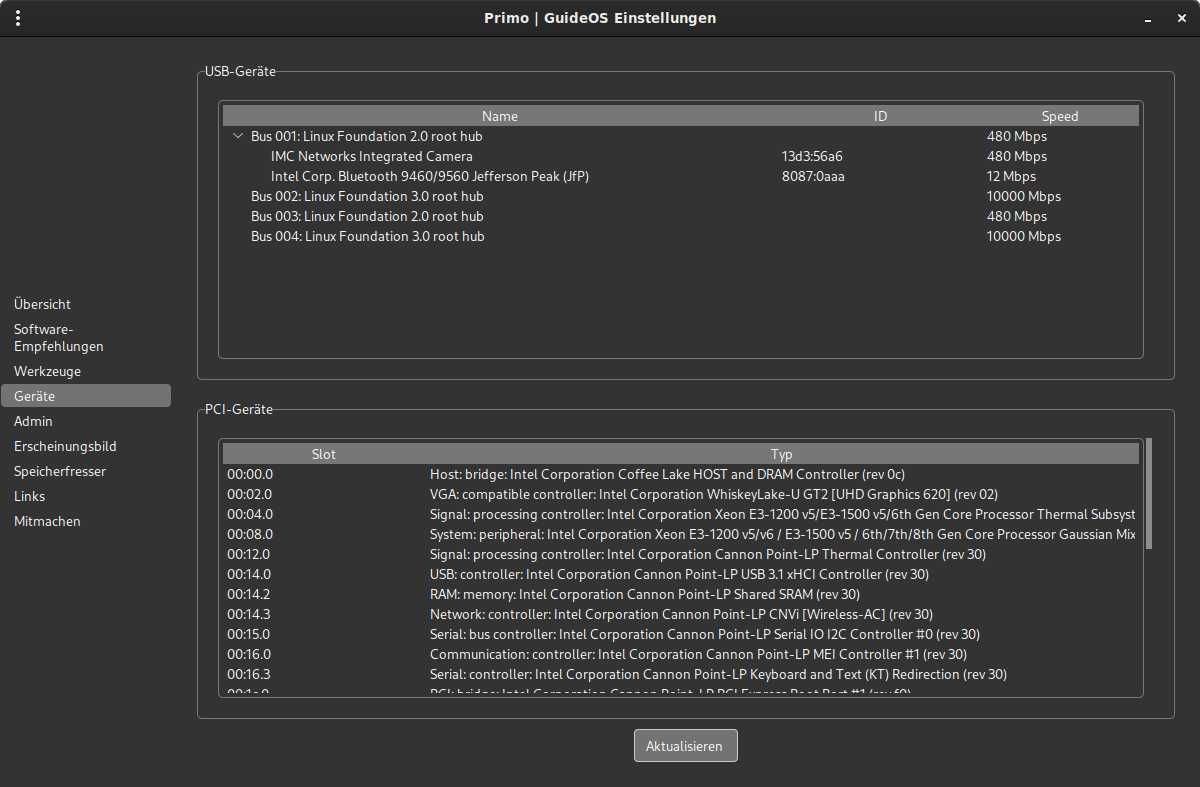Select the Werkzeuge sidebar entry
Image resolution: width=1200 pixels, height=787 pixels.
click(48, 371)
